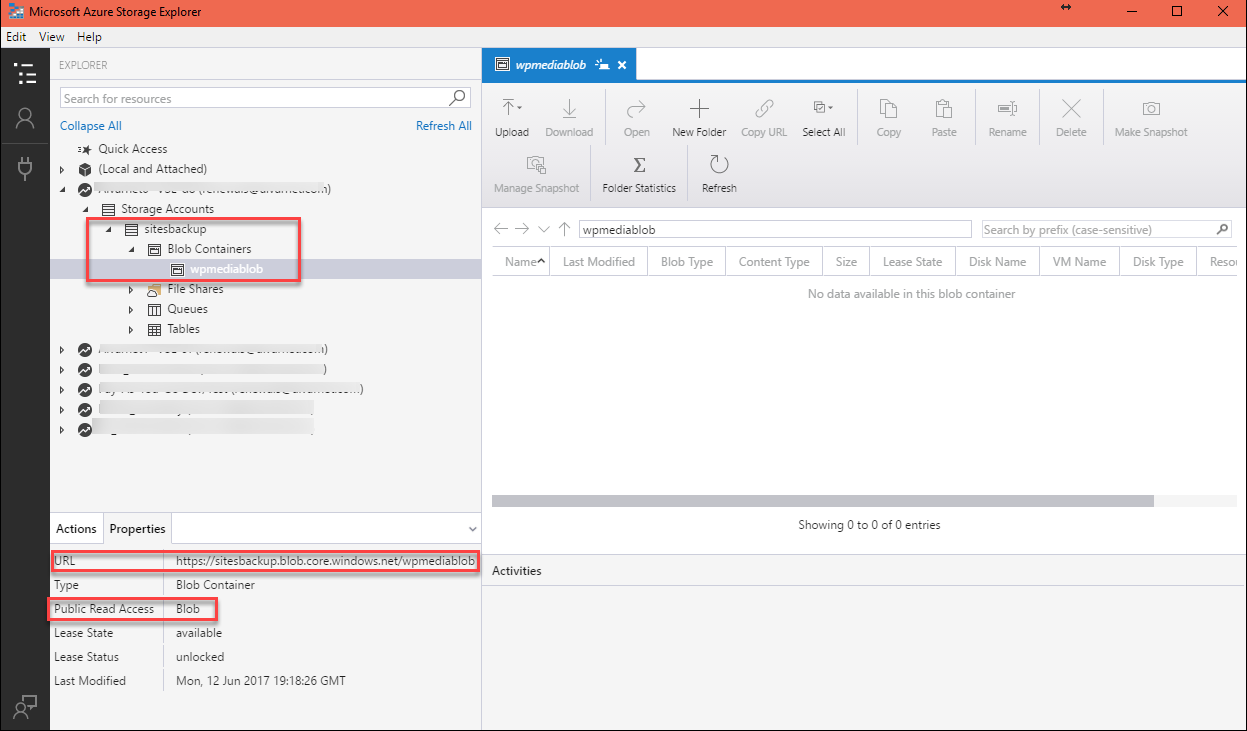Screen dimensions: 1247x731
Task: Click the Download toolbar button
Action: [569, 118]
